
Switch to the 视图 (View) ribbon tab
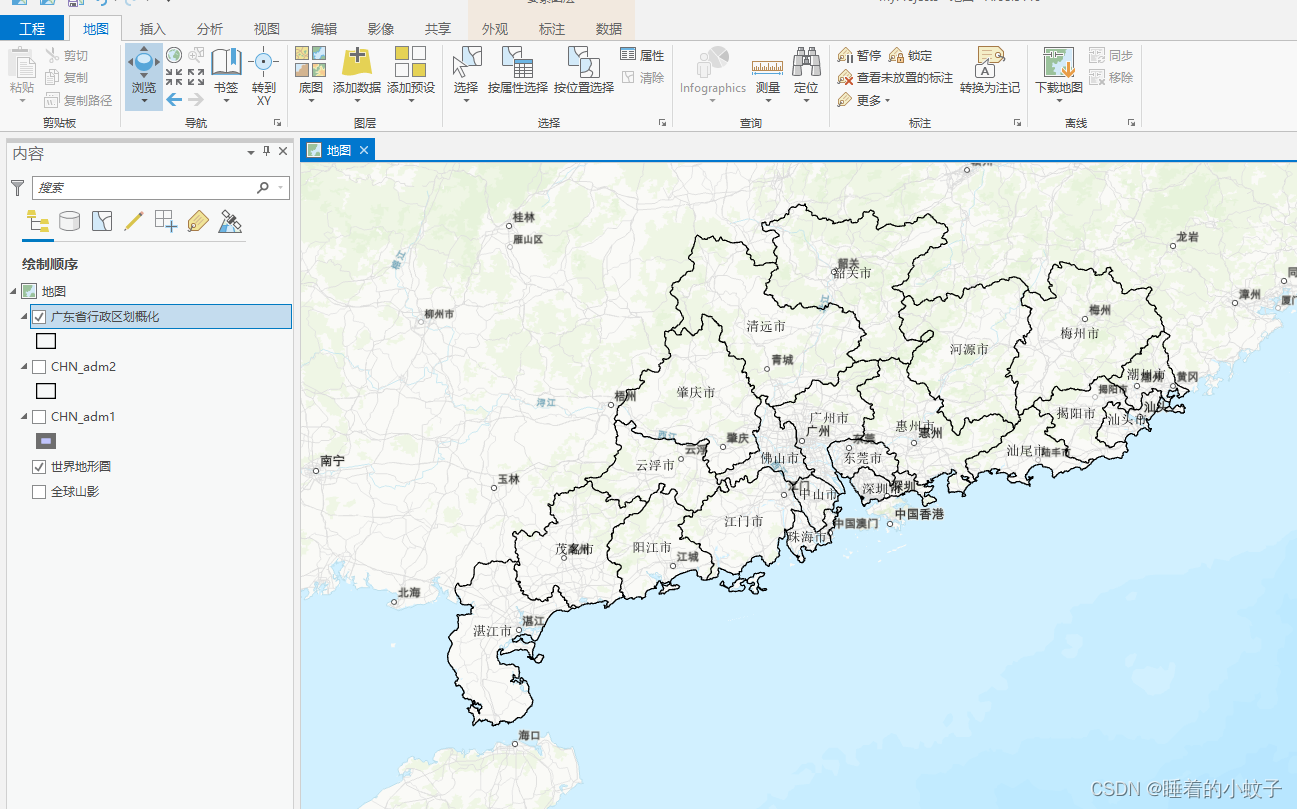(267, 29)
